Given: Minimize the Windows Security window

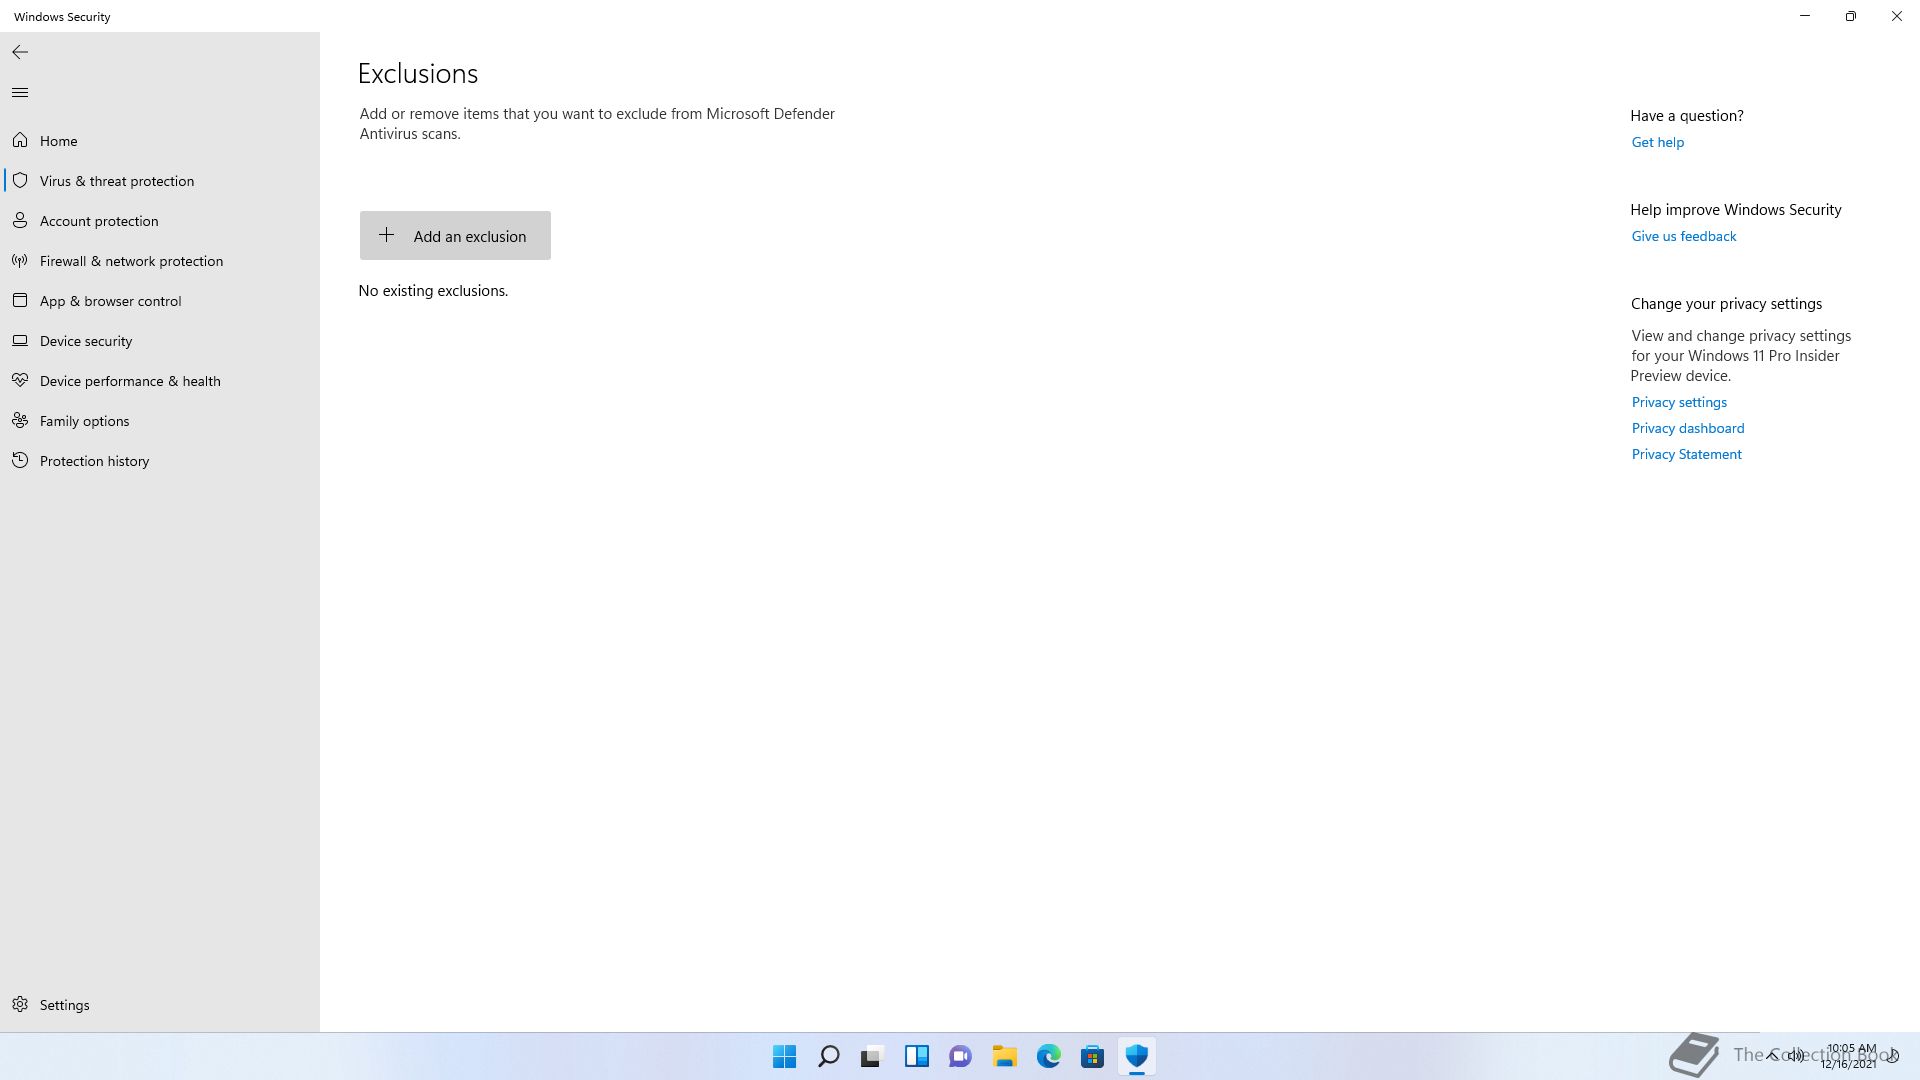Looking at the screenshot, I should coord(1805,16).
